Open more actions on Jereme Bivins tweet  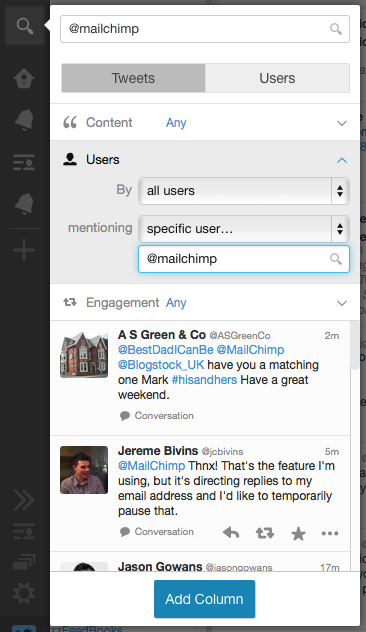[x=330, y=533]
